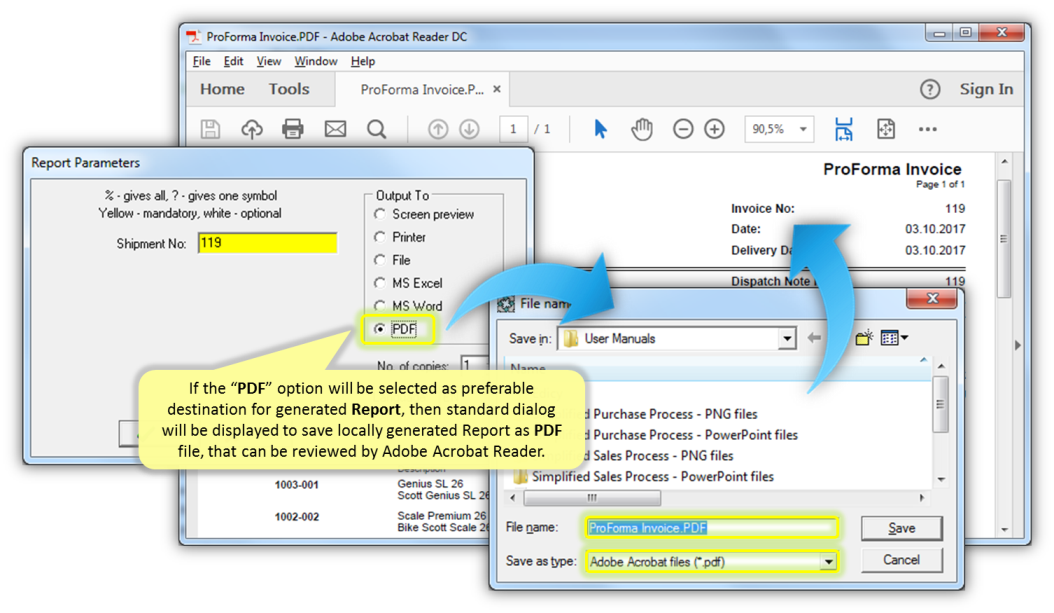
Task: Expand the Save in User Manuals dropdown
Action: point(786,339)
